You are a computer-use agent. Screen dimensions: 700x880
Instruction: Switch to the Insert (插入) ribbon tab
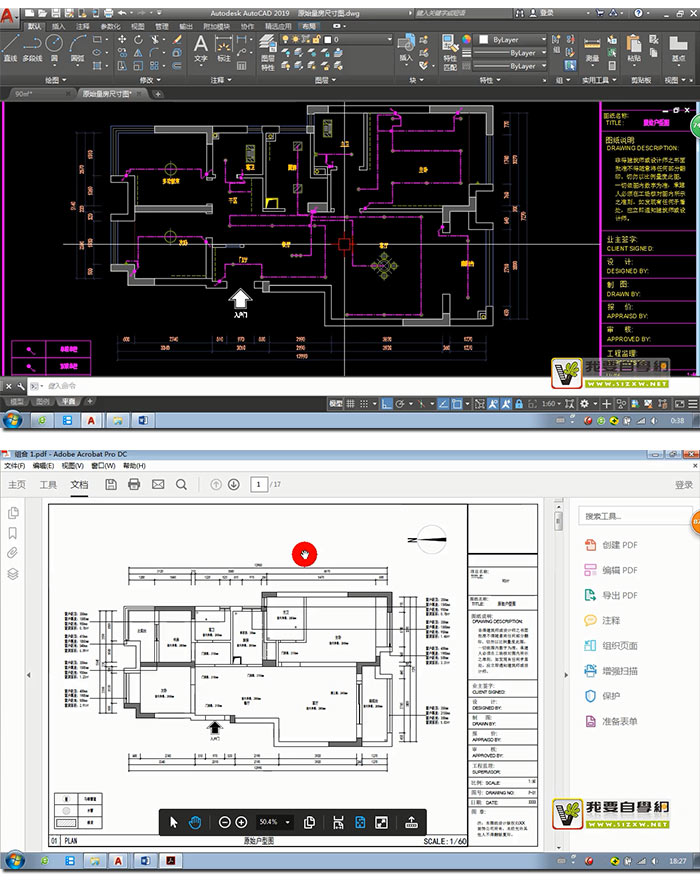tap(58, 26)
